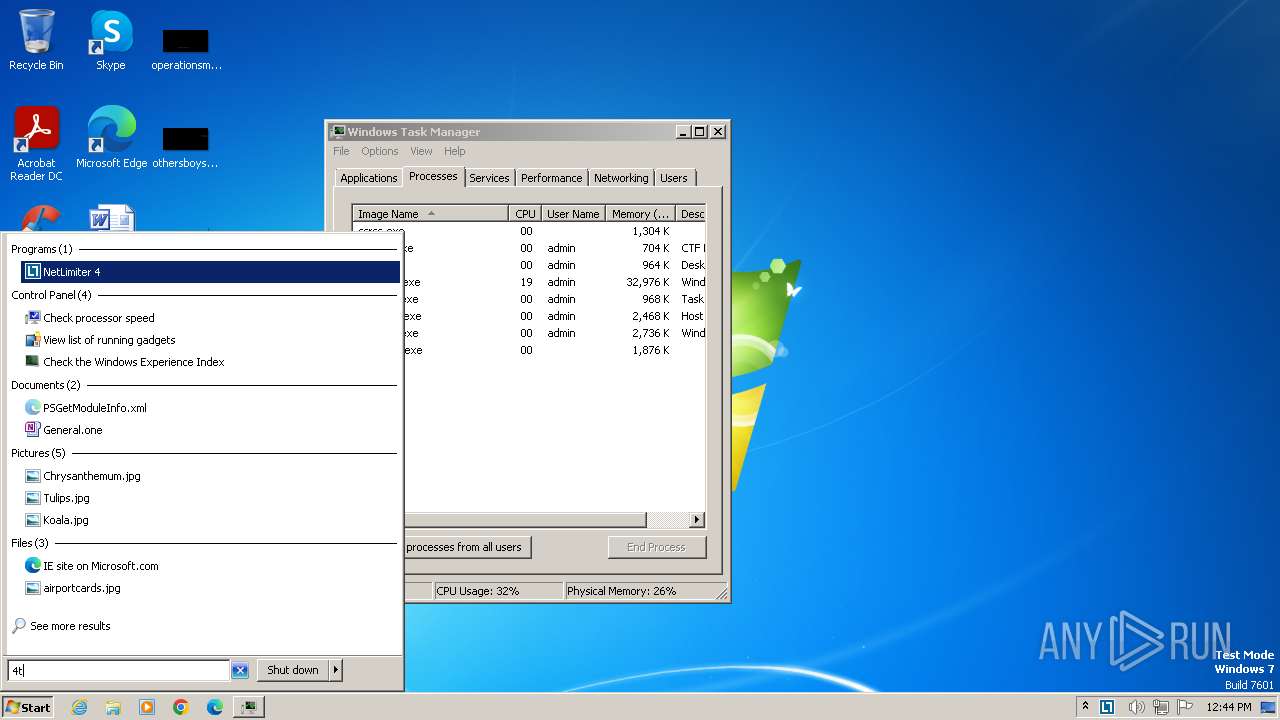Select process row with 704 K memory
The width and height of the screenshot is (1280, 720).
coord(555,248)
